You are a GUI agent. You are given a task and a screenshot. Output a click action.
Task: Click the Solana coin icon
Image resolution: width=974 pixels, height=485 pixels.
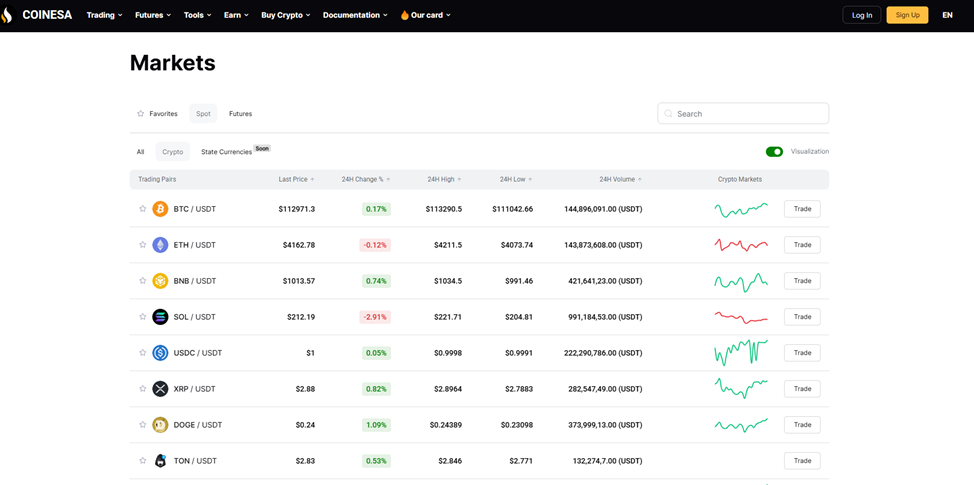pyautogui.click(x=160, y=317)
